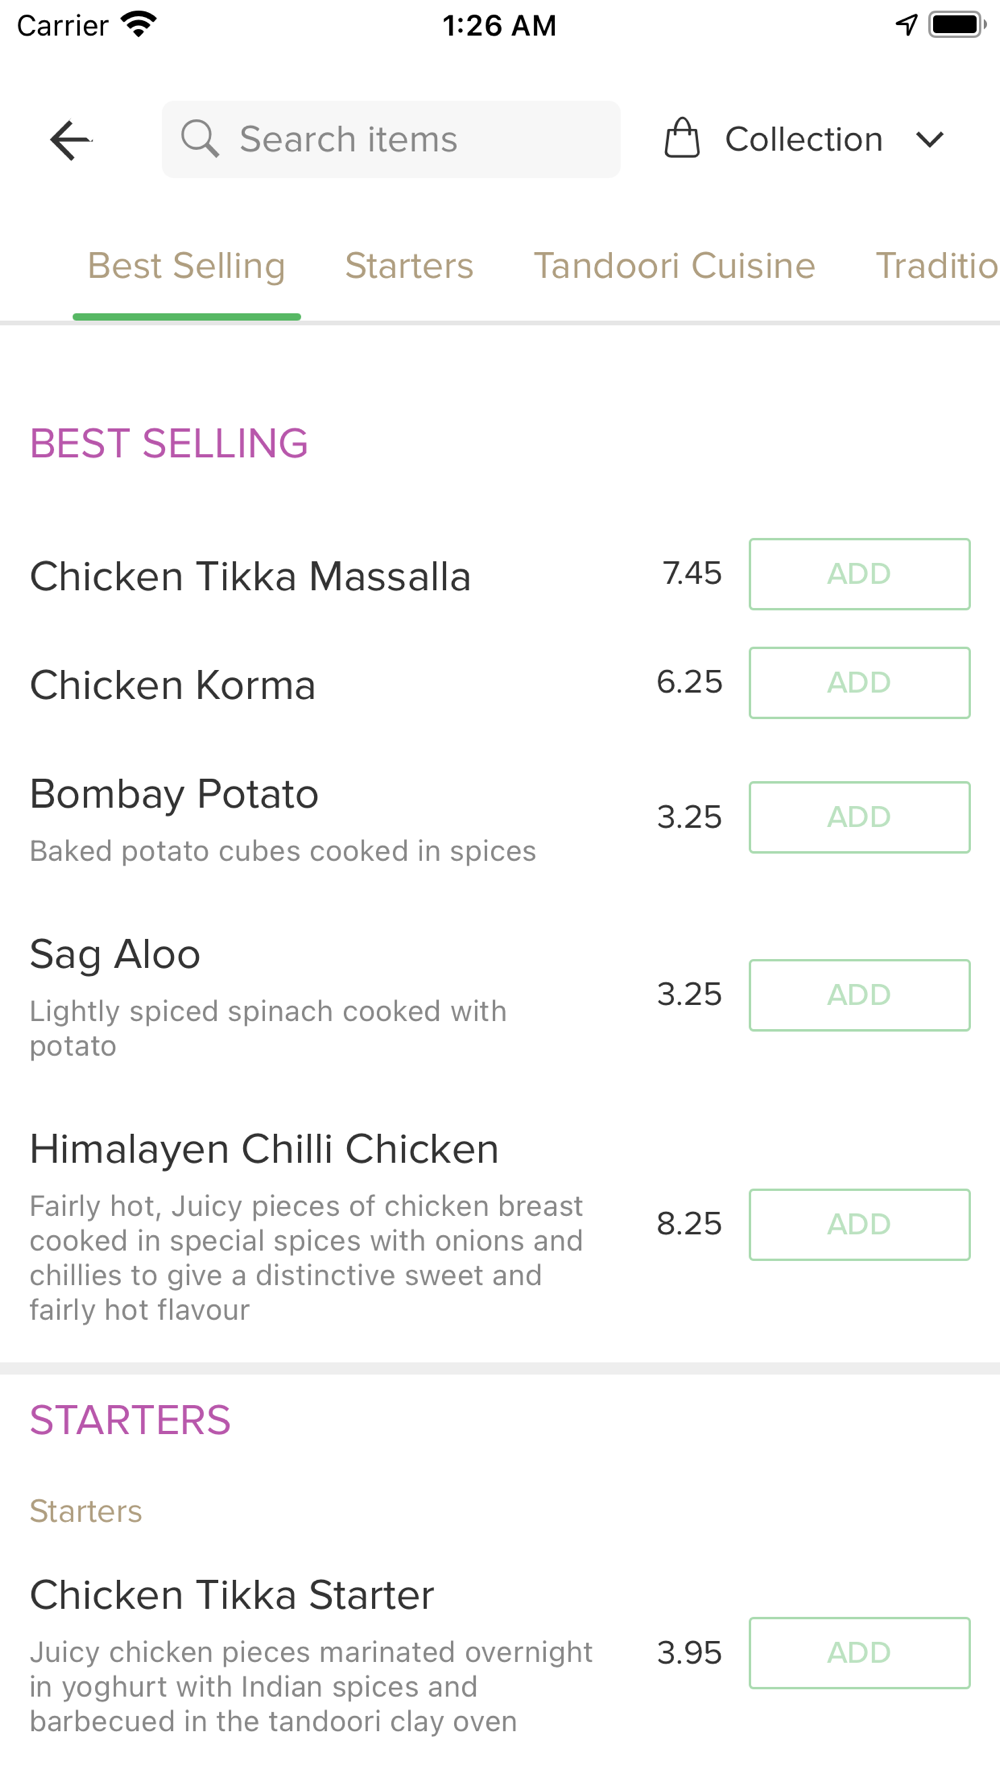The image size is (1000, 1778).
Task: Add Sag Aloo to order
Action: 860,995
